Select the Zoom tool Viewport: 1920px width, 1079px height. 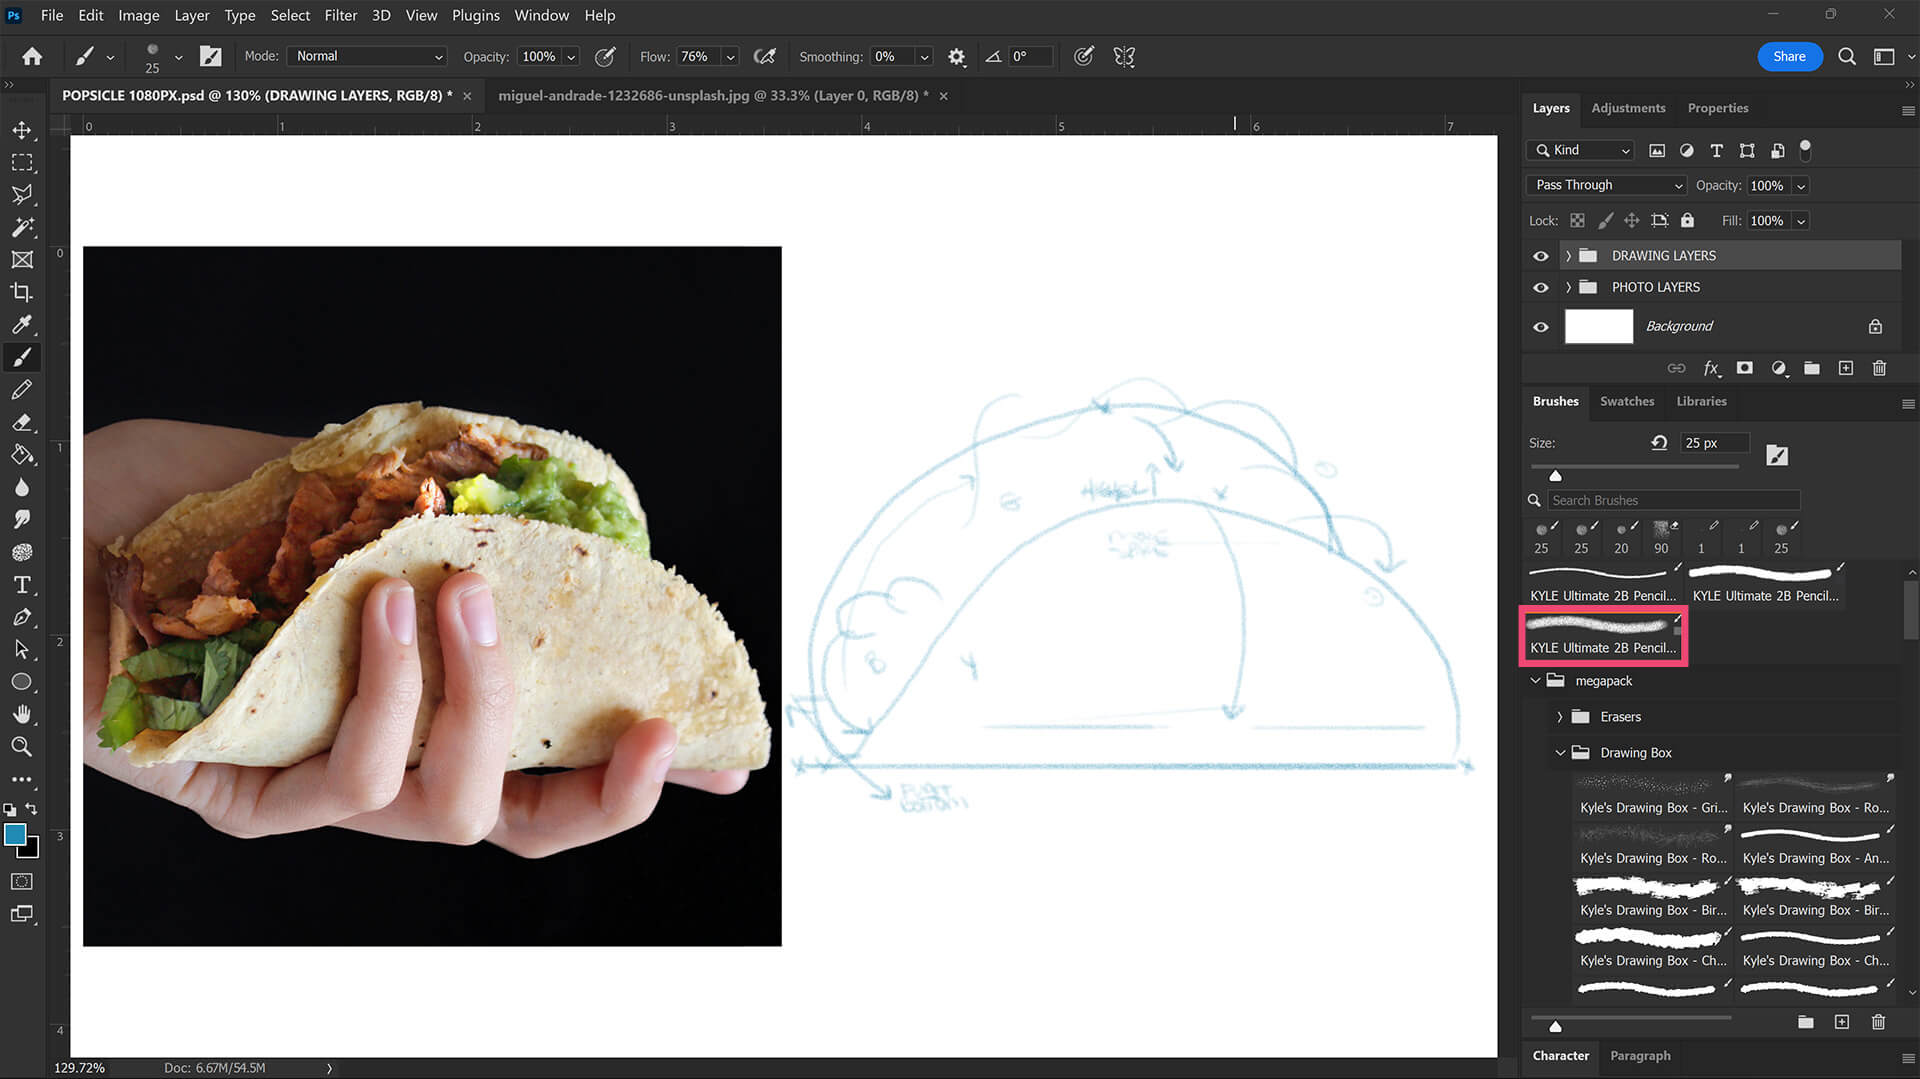point(22,746)
